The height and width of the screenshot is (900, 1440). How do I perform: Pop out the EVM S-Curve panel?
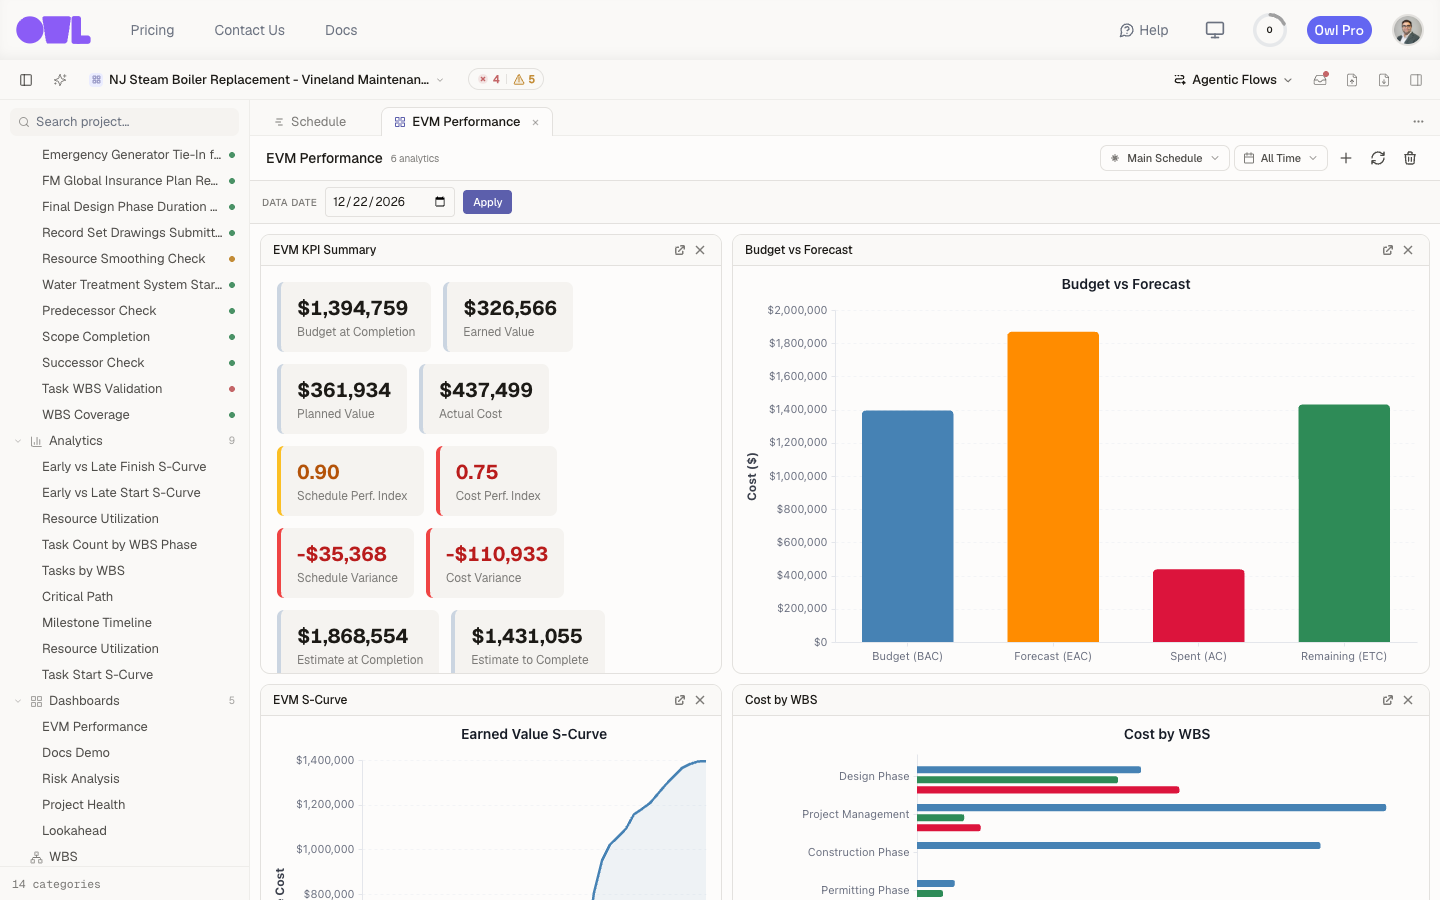(x=680, y=700)
